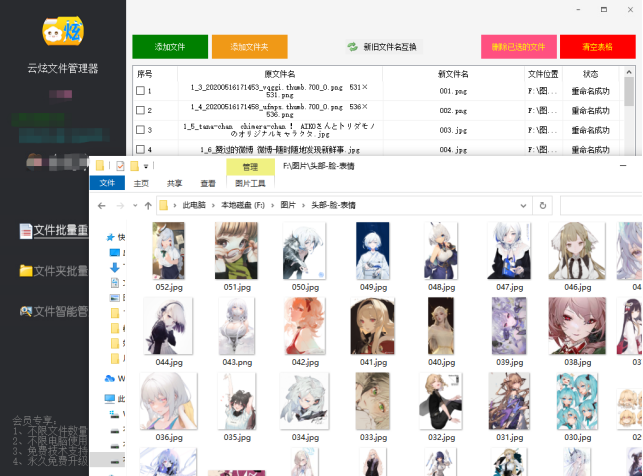643x476 pixels.
Task: Expand address bar history dropdown
Action: (523, 205)
